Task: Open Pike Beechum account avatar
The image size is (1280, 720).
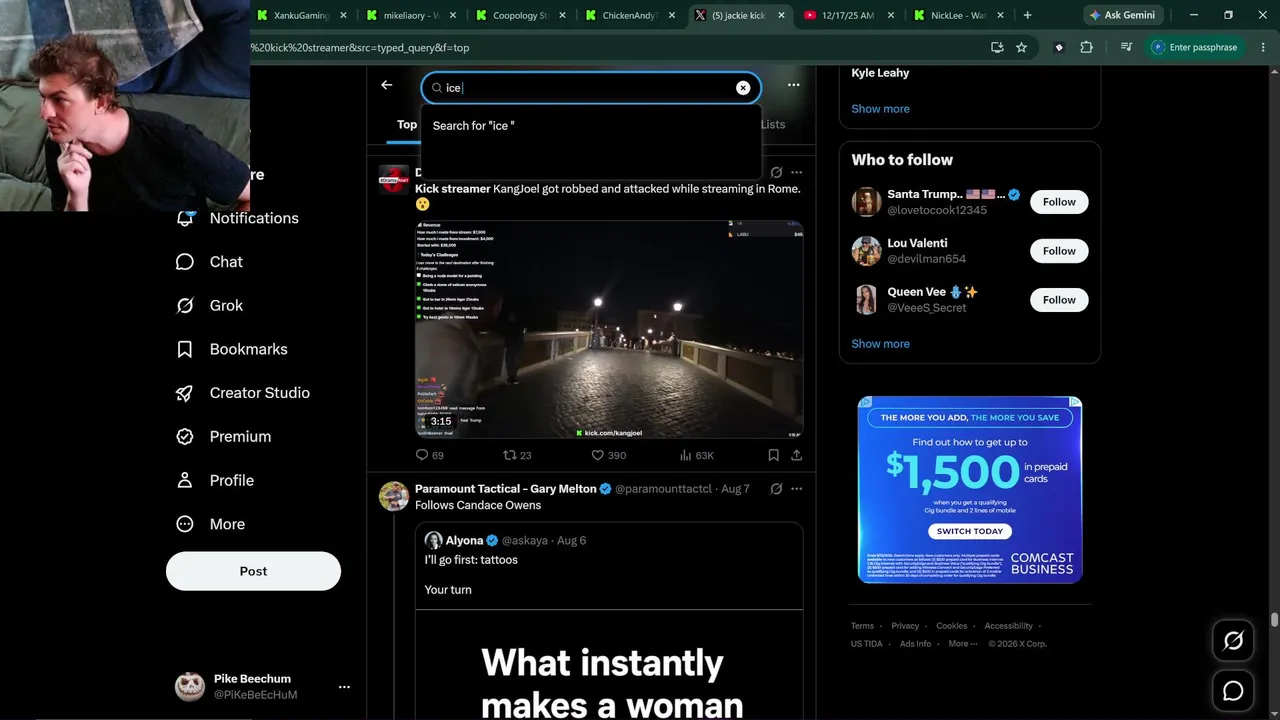Action: [190, 686]
